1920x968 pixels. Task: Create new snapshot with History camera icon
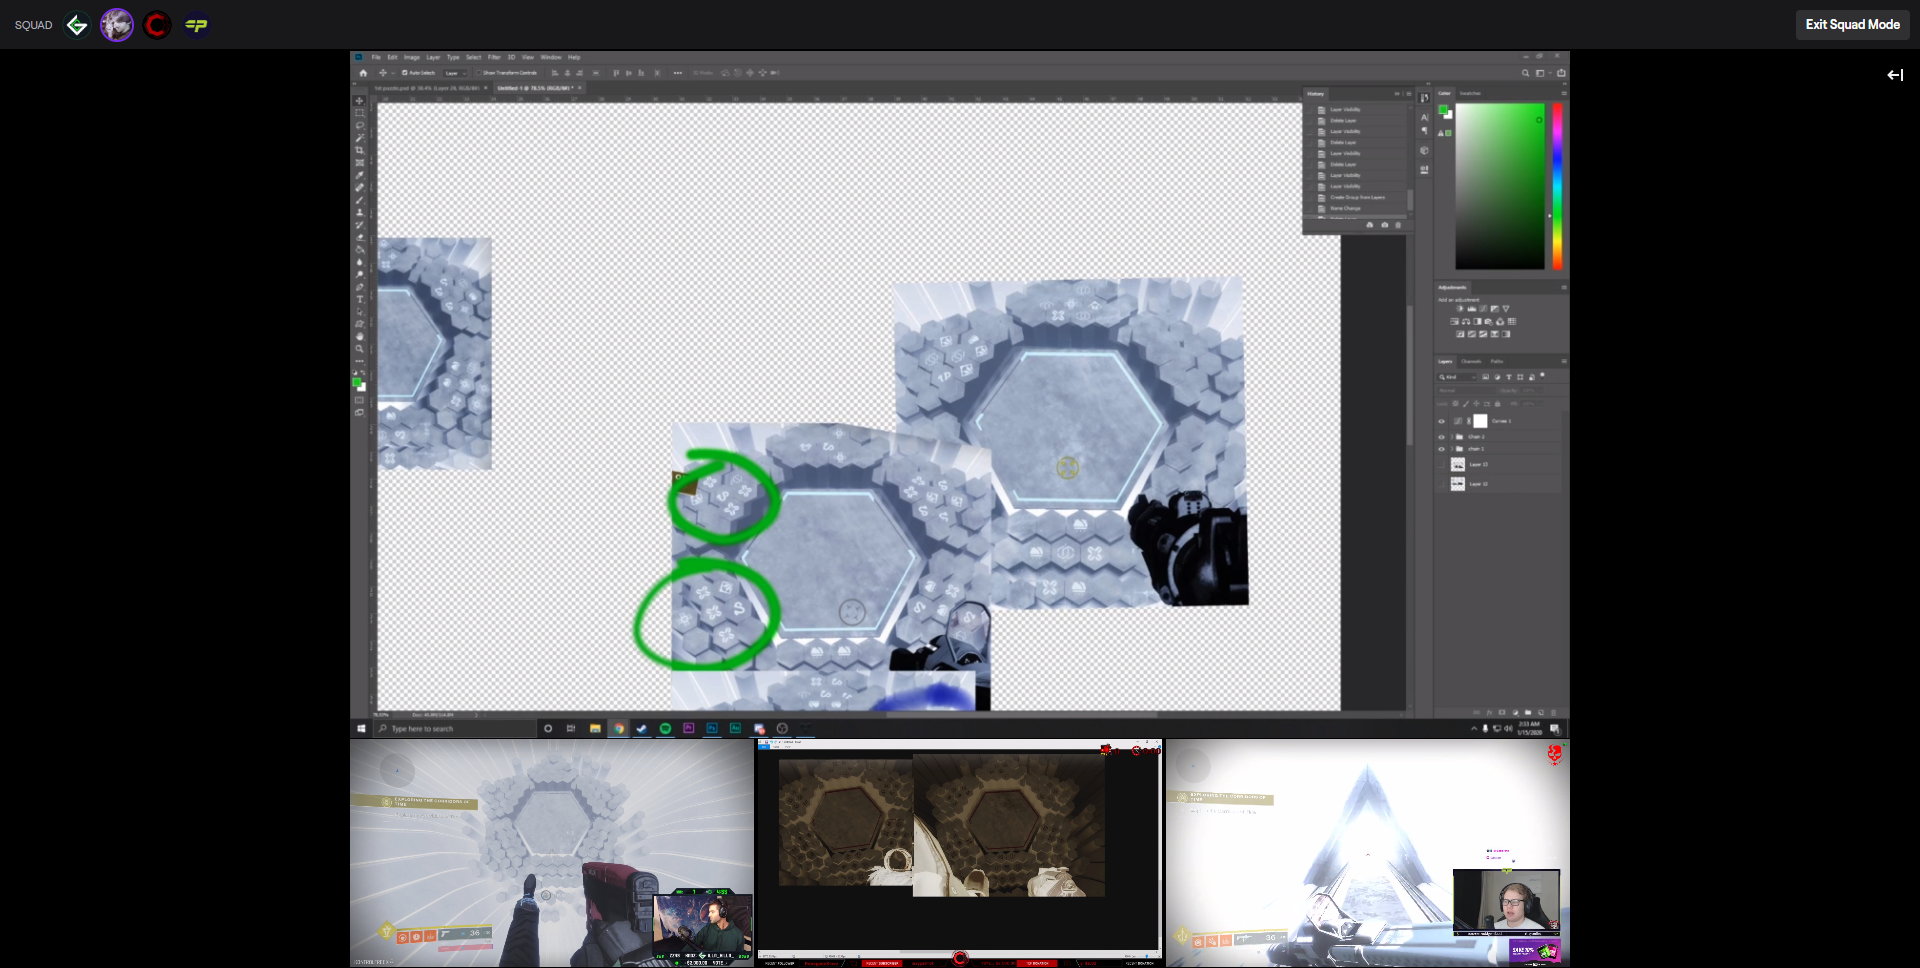(x=1384, y=225)
